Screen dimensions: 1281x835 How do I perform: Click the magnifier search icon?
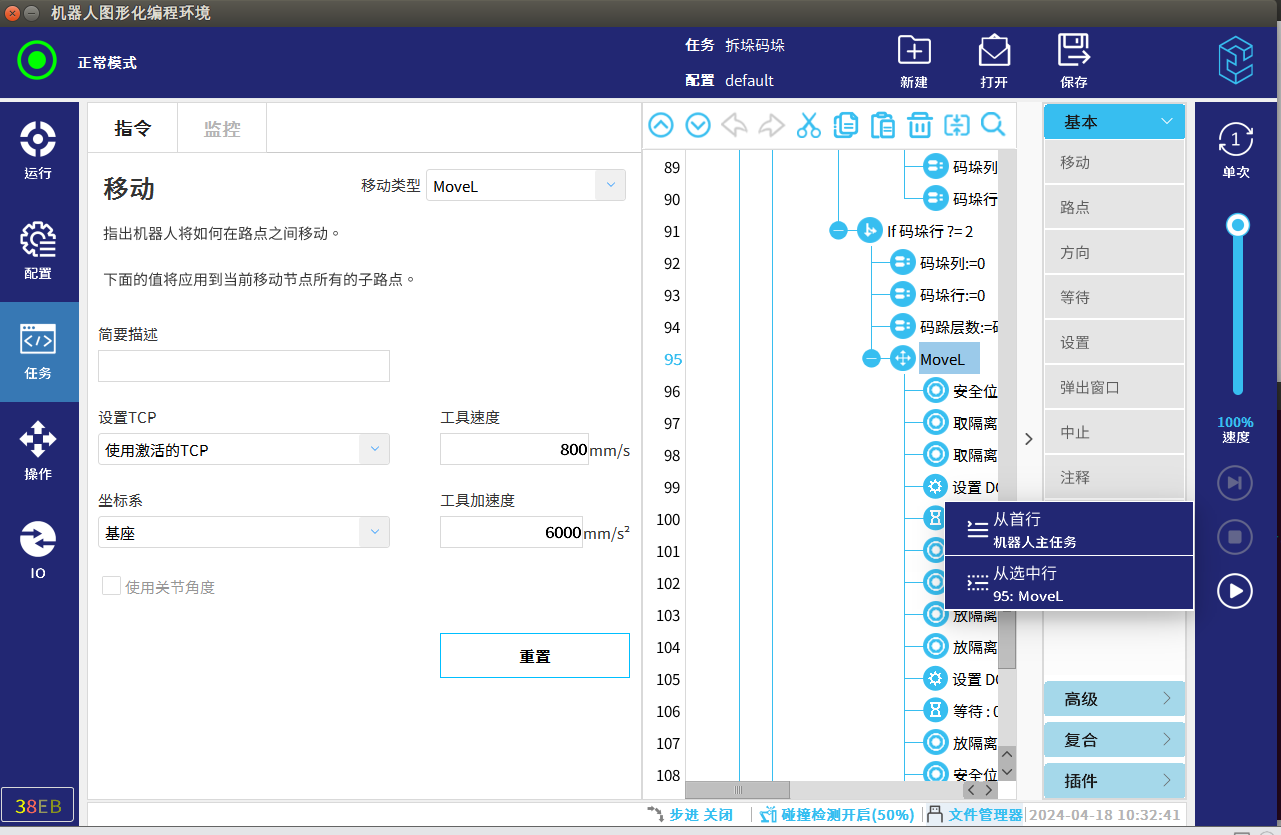(x=993, y=125)
